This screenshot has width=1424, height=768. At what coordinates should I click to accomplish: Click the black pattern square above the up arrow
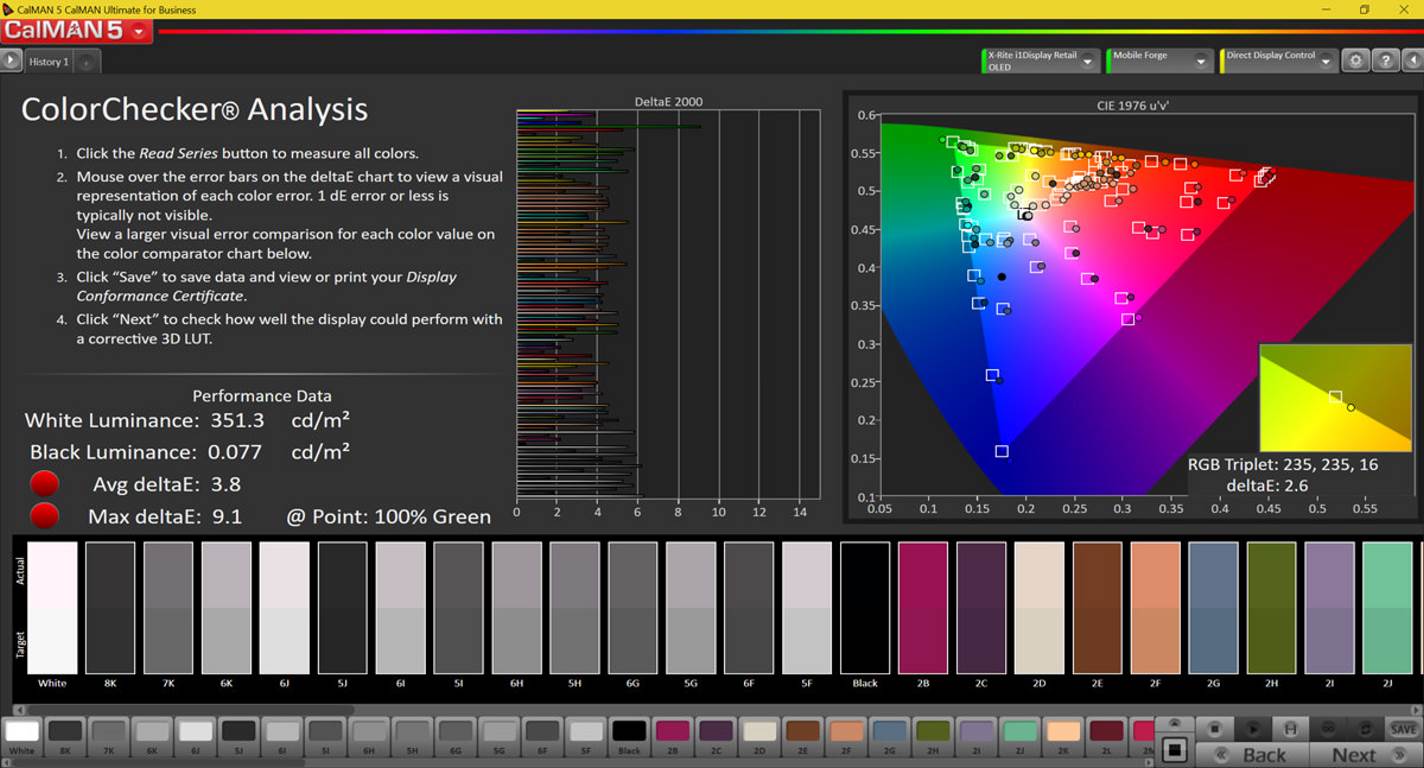[x=1175, y=749]
